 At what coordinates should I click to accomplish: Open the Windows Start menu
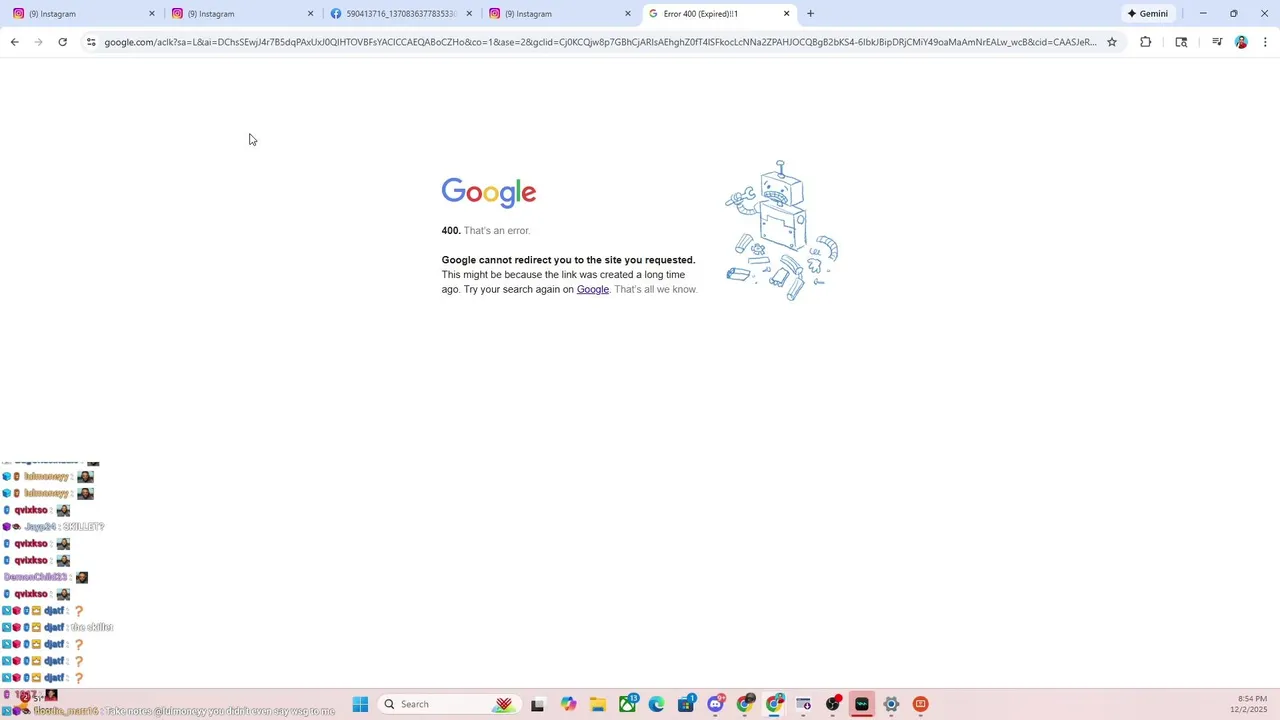point(360,704)
